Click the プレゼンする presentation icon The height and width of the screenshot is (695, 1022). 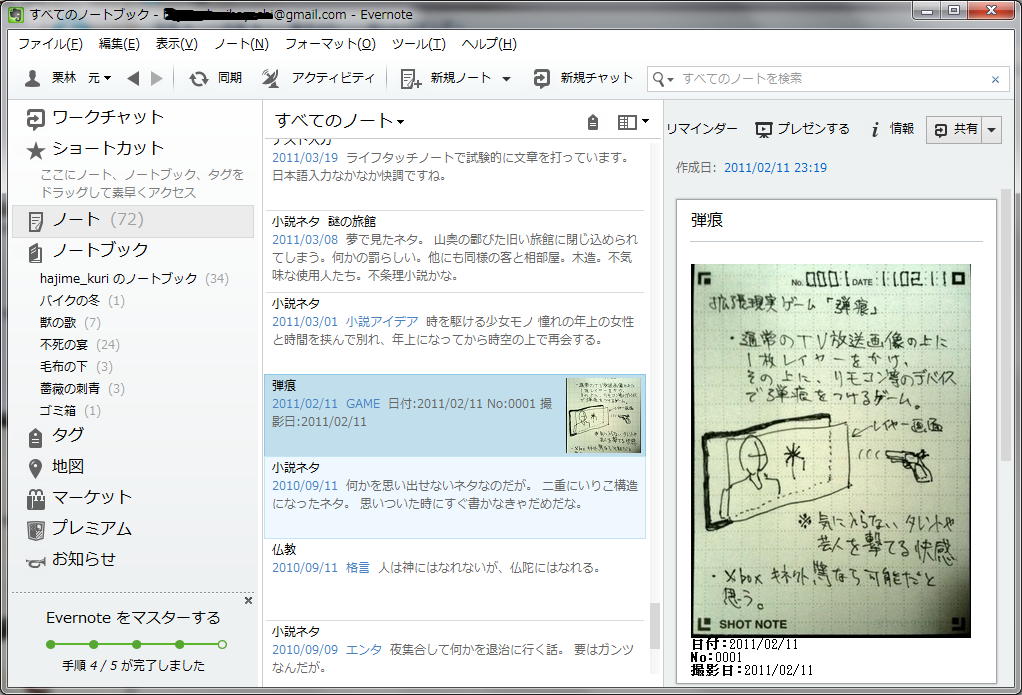coord(763,129)
